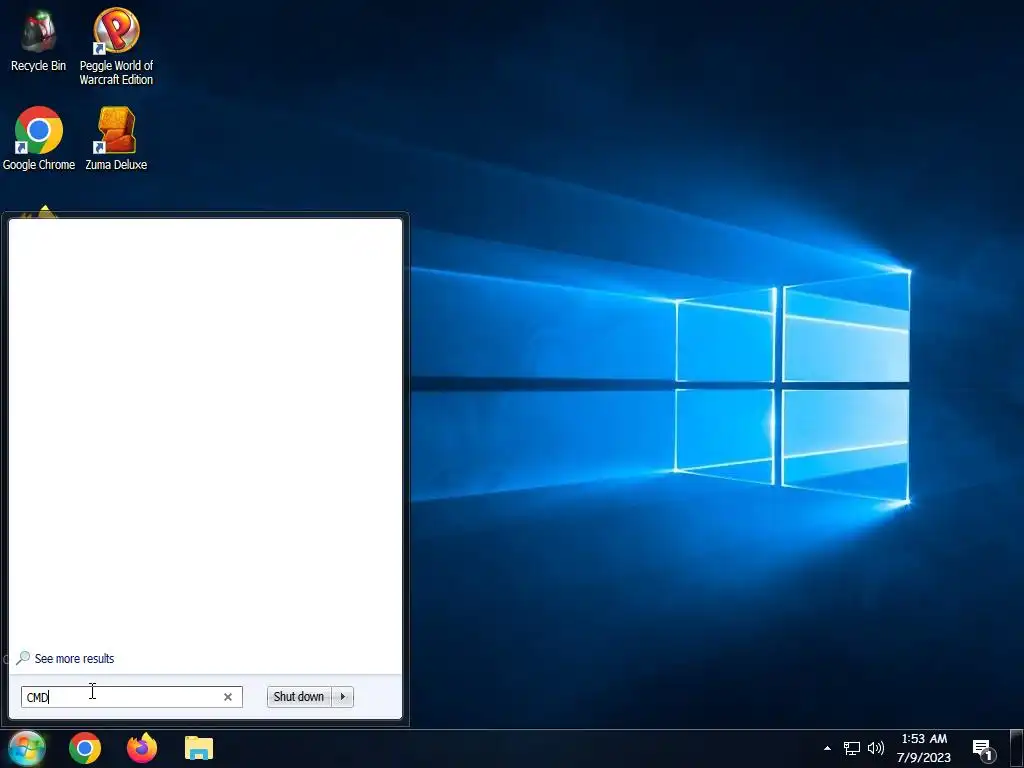The image size is (1024, 768).
Task: Click the Show desktop strip
Action: tap(1016, 748)
